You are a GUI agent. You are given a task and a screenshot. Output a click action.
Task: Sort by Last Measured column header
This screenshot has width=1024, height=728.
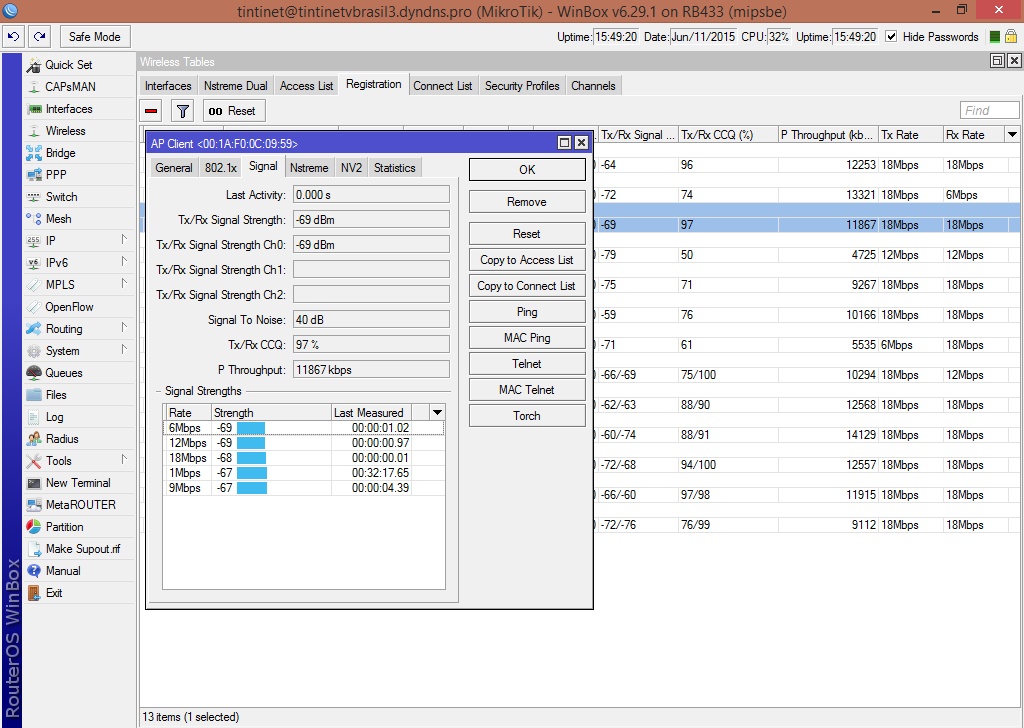click(x=370, y=412)
